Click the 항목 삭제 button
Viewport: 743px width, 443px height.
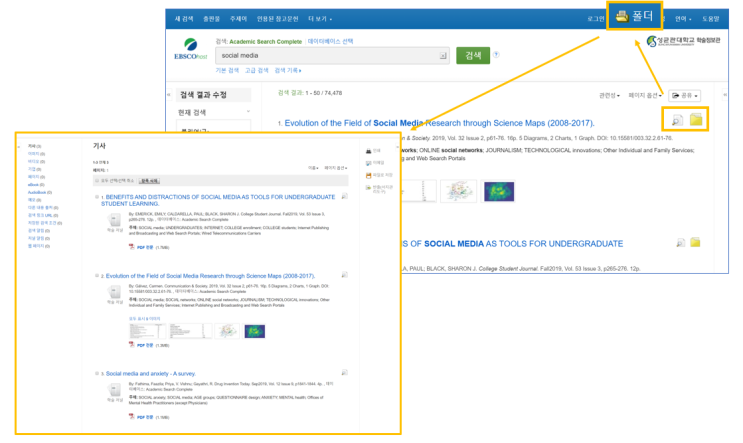click(x=150, y=181)
